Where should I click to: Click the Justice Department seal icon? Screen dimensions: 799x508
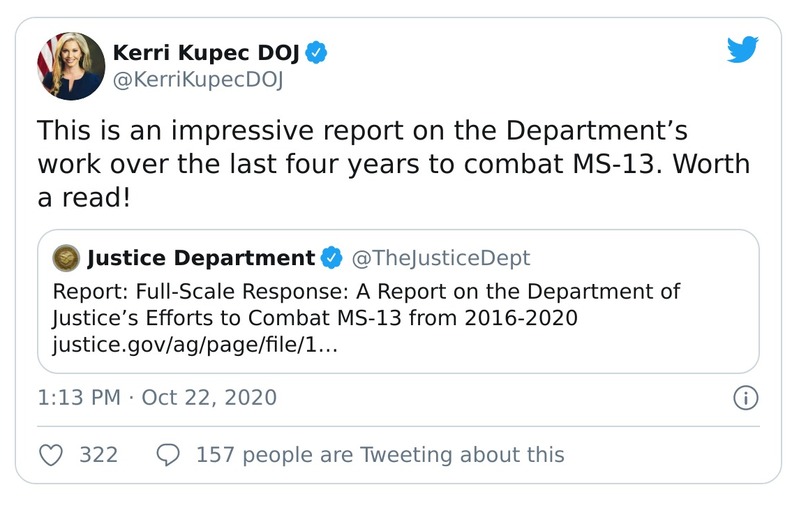[x=66, y=258]
